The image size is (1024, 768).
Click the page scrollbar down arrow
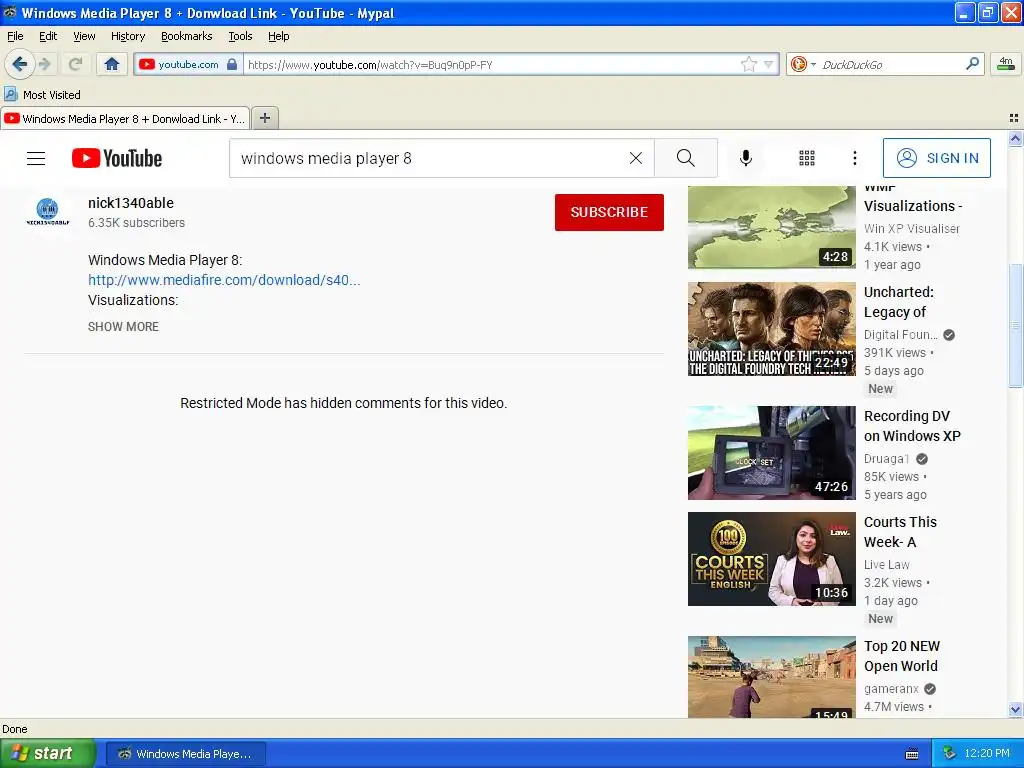coord(1015,709)
